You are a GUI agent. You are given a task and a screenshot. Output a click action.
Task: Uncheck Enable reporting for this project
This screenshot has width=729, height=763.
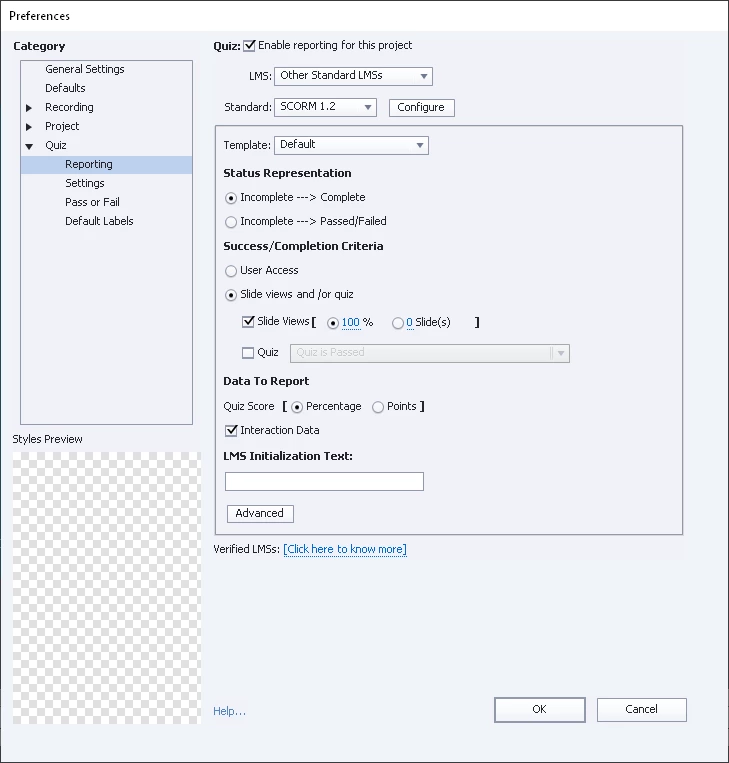(x=249, y=46)
